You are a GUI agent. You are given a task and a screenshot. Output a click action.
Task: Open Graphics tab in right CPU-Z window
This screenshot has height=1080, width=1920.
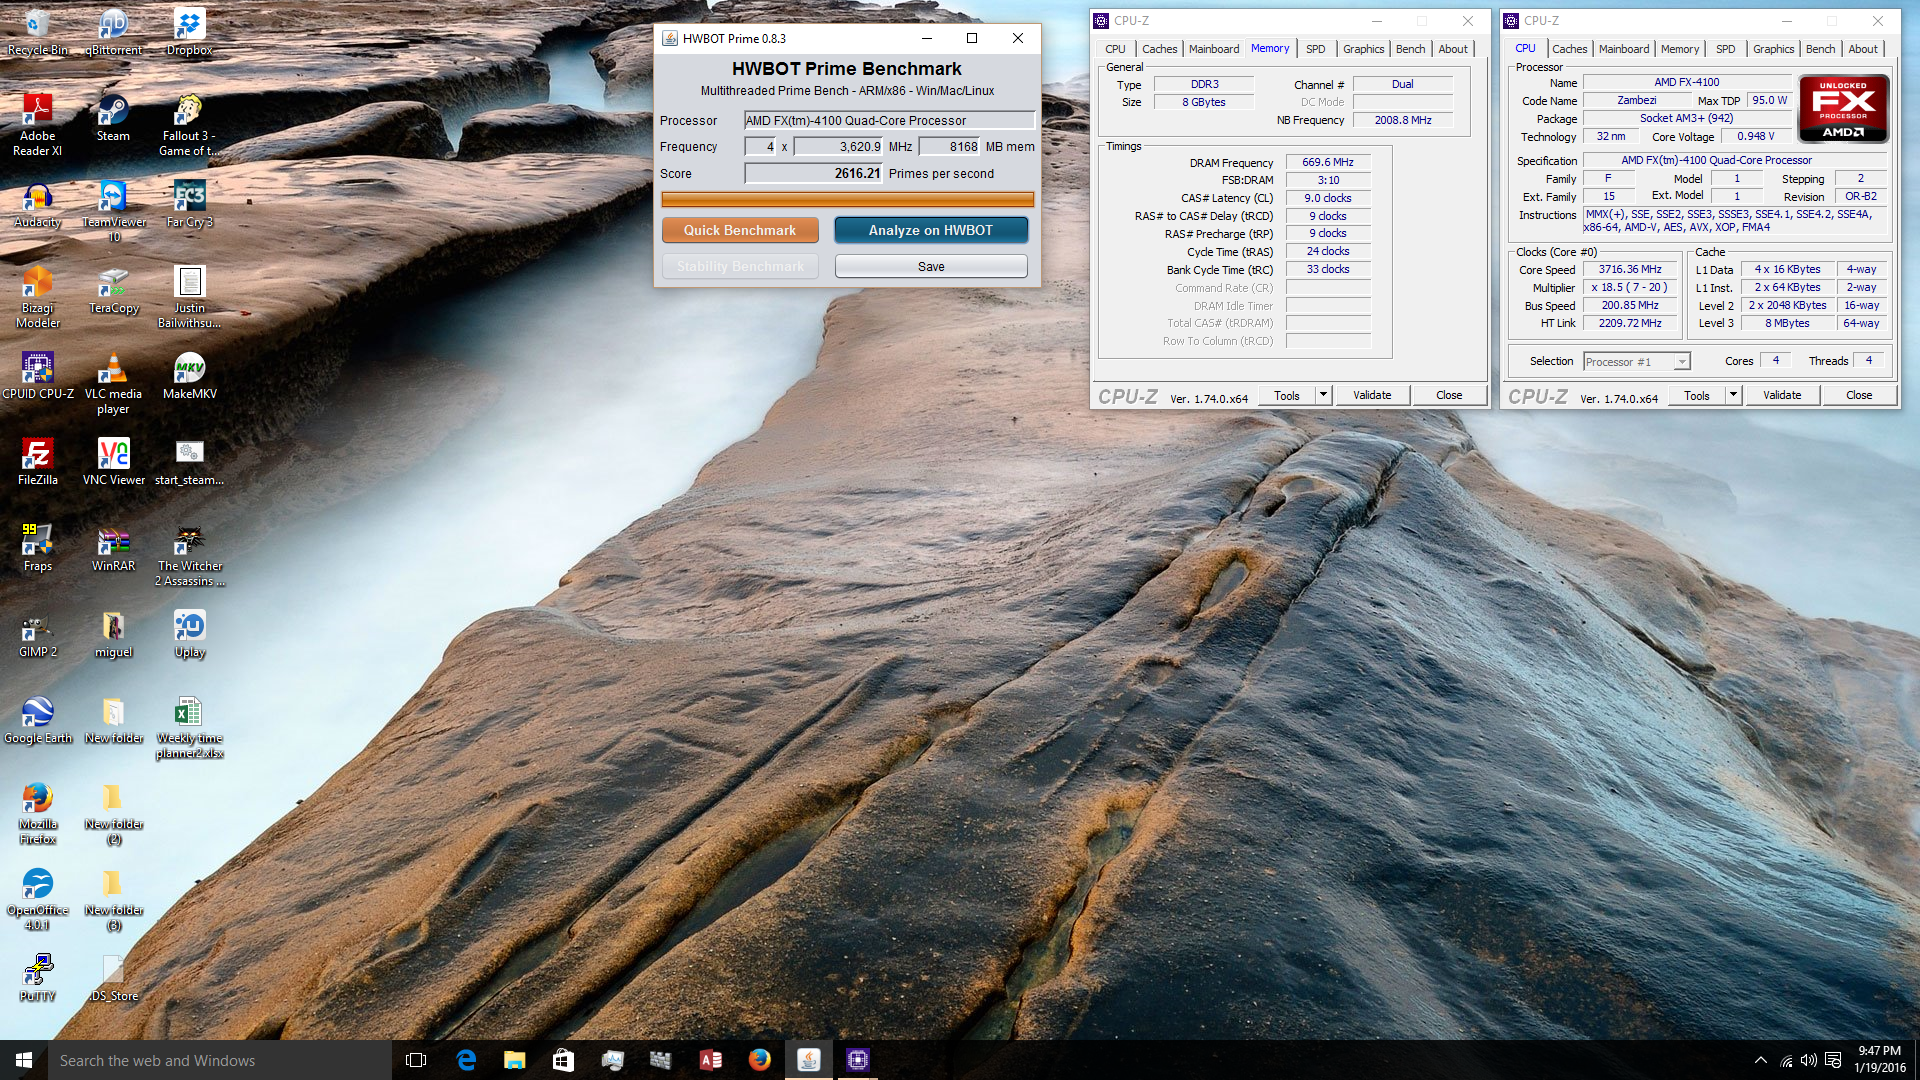click(1773, 49)
